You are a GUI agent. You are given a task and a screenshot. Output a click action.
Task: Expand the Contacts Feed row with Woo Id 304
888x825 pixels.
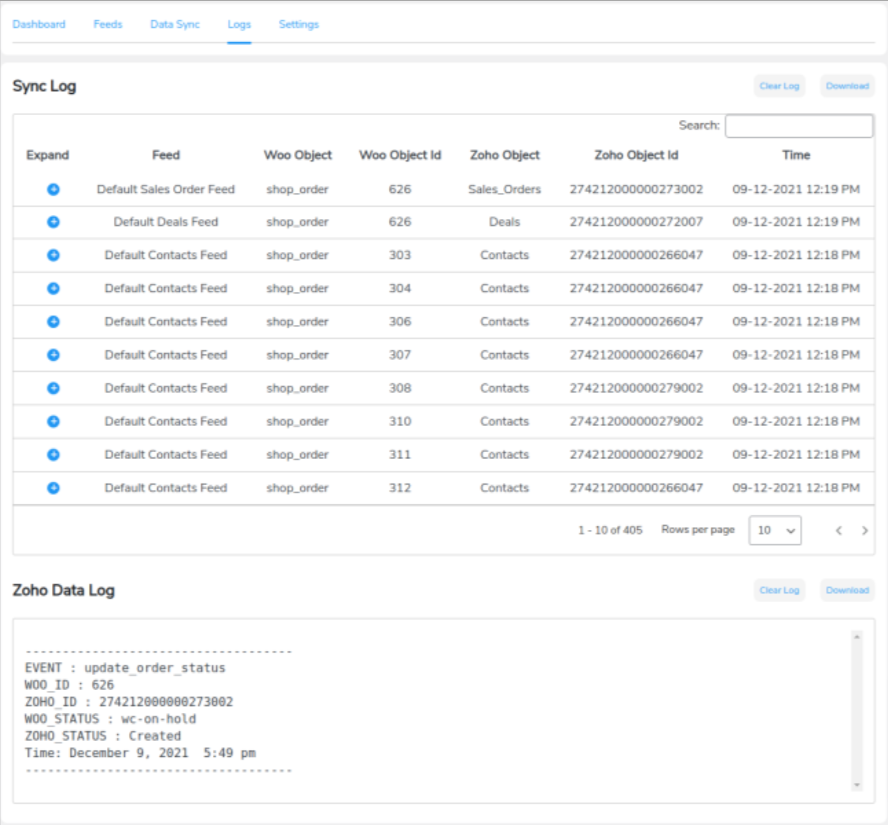(52, 288)
